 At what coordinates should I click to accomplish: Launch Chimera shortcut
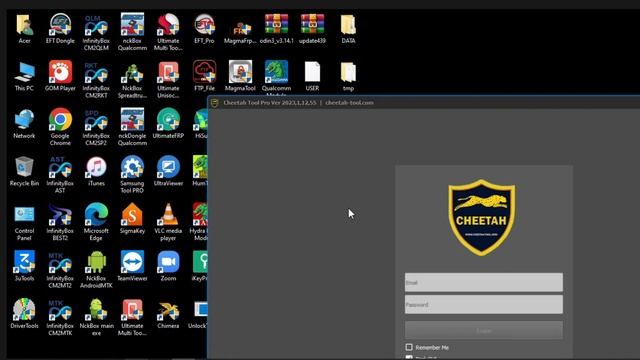click(168, 311)
